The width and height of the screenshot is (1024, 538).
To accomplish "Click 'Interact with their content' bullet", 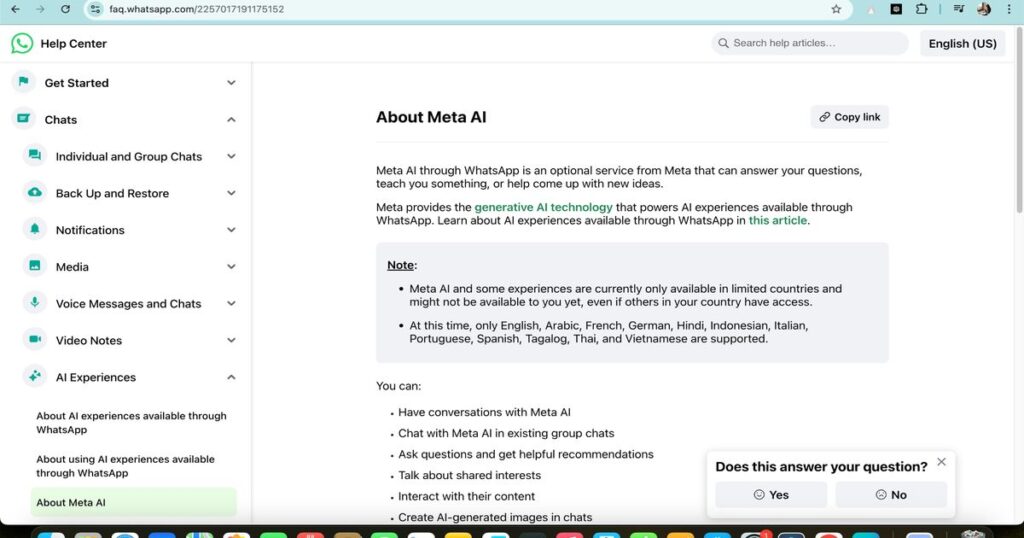I will [466, 496].
